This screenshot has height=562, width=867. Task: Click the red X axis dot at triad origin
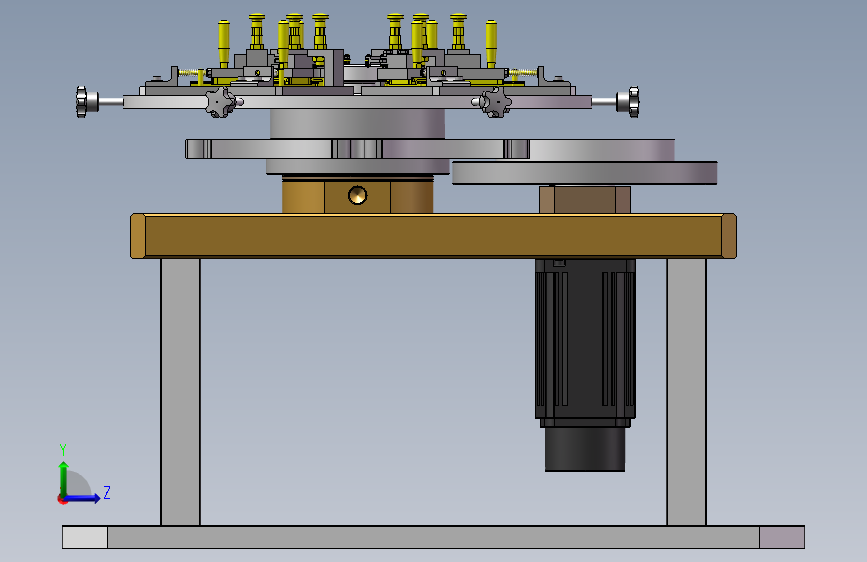click(61, 499)
